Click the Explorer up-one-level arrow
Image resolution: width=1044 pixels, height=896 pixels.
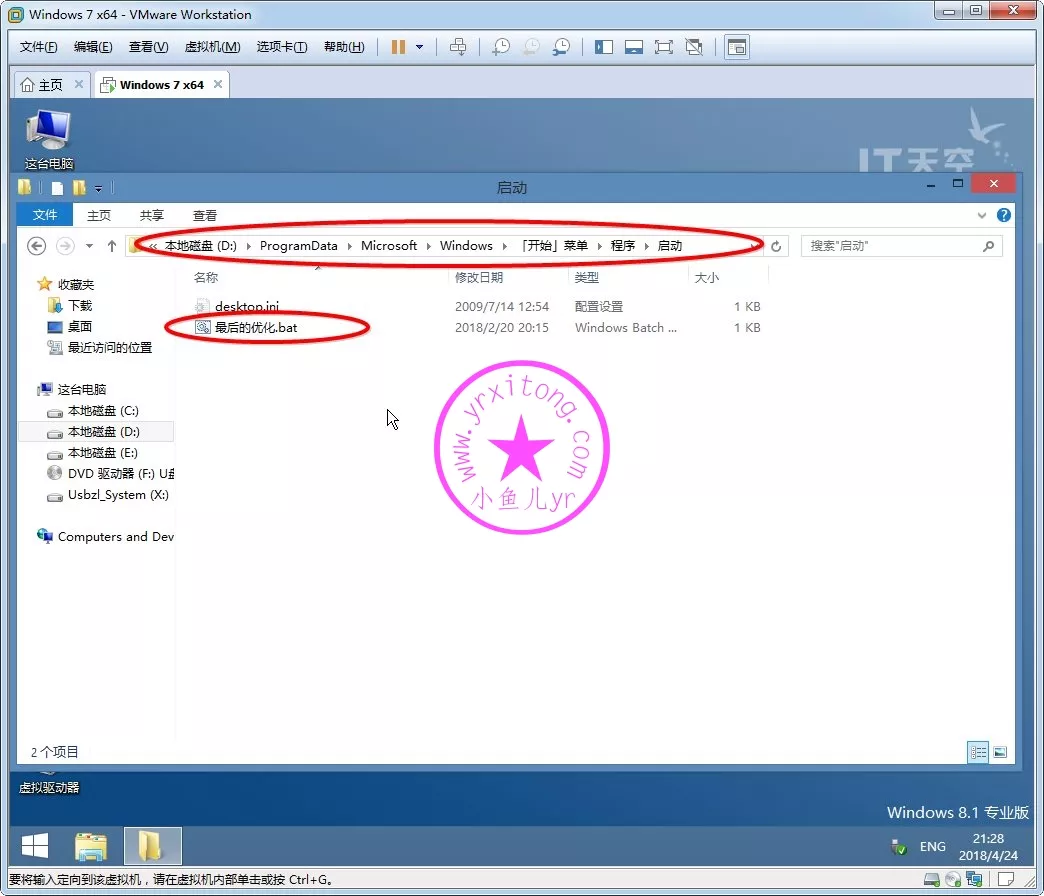112,246
